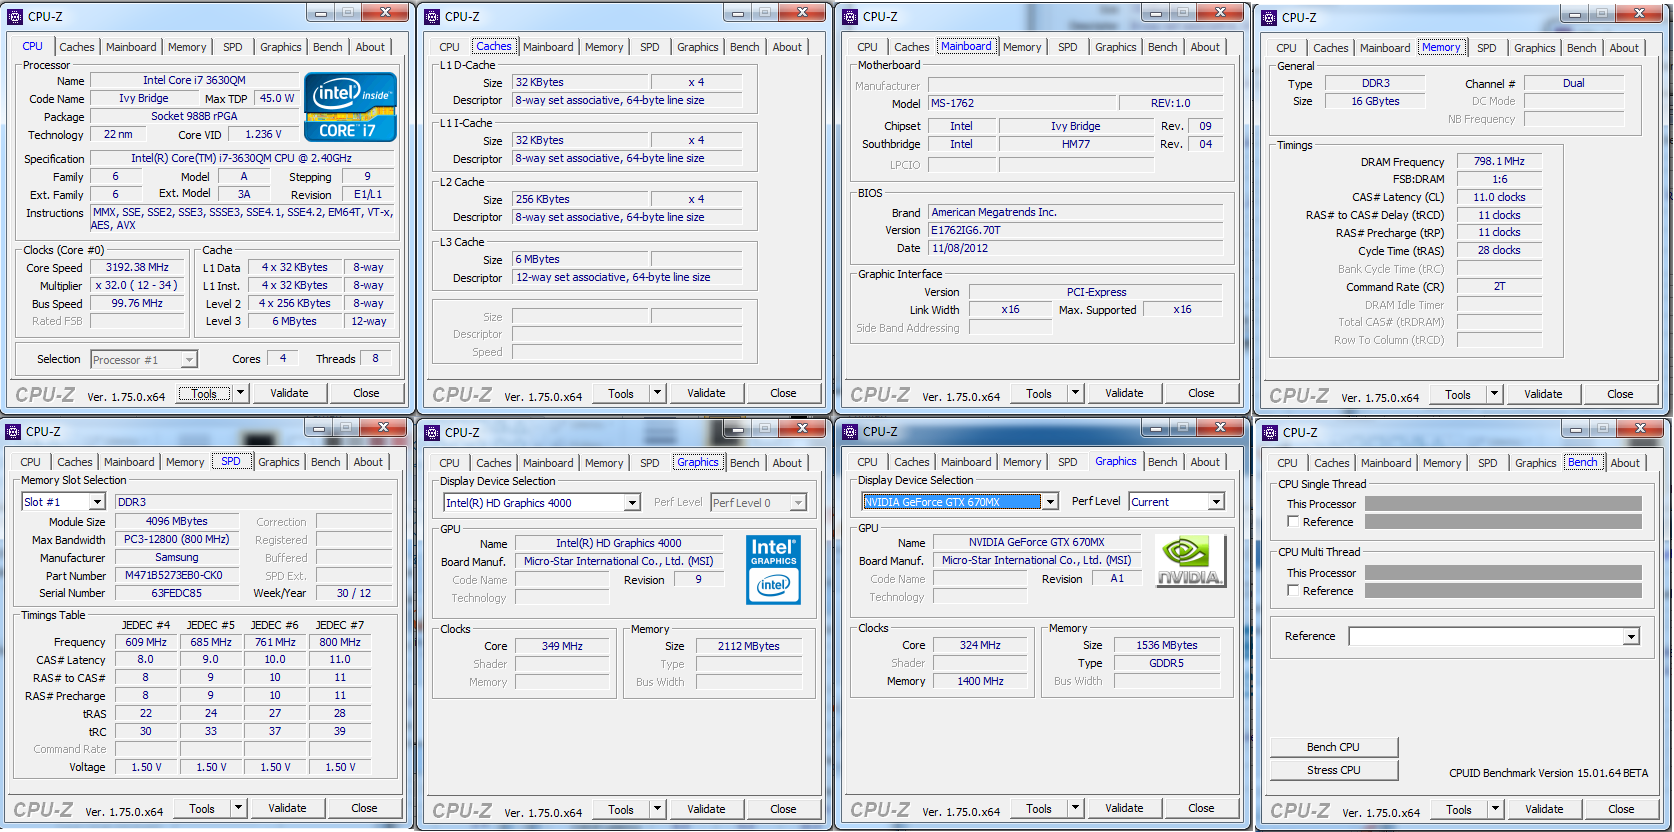Click the processor Name field Intel Core i7 3630QM
Image resolution: width=1674 pixels, height=832 pixels.
pyautogui.click(x=194, y=80)
